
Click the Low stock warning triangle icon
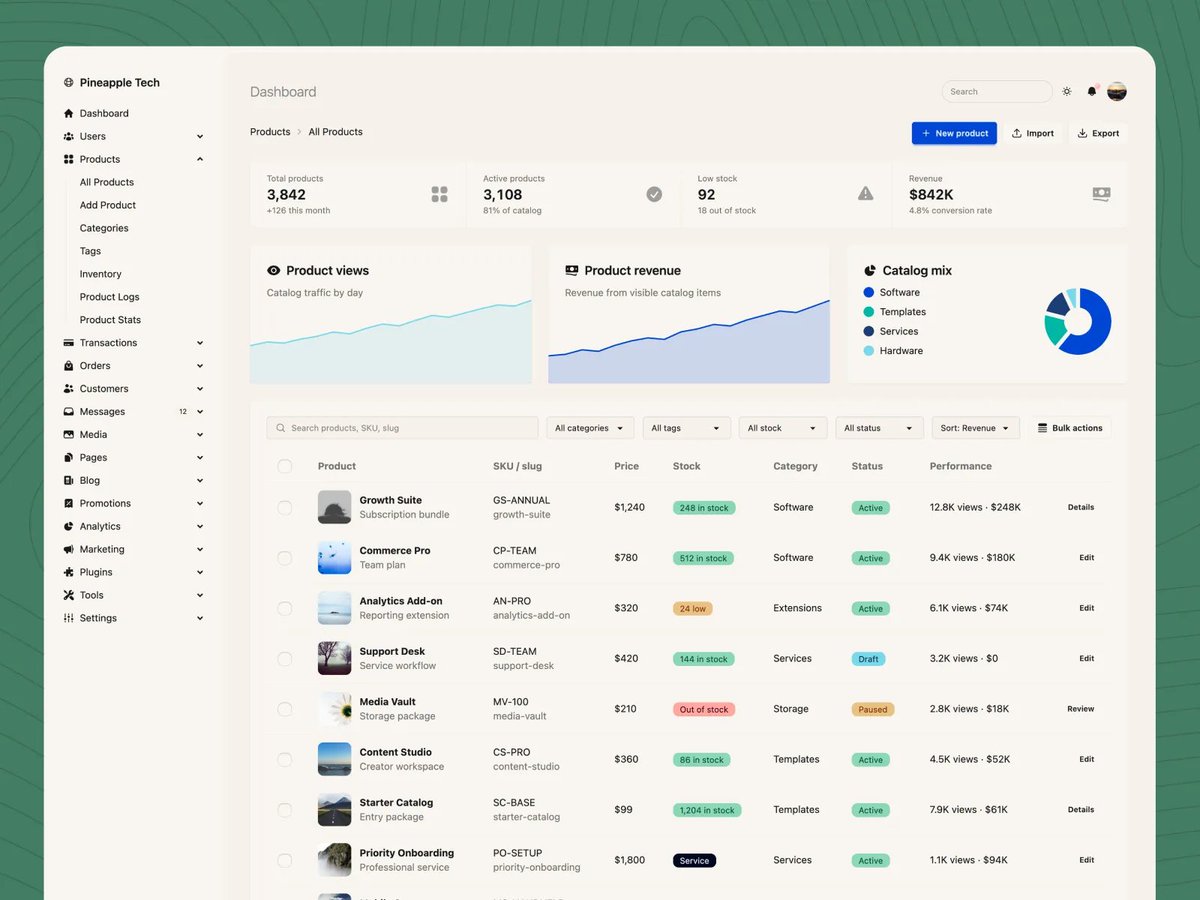coord(866,194)
